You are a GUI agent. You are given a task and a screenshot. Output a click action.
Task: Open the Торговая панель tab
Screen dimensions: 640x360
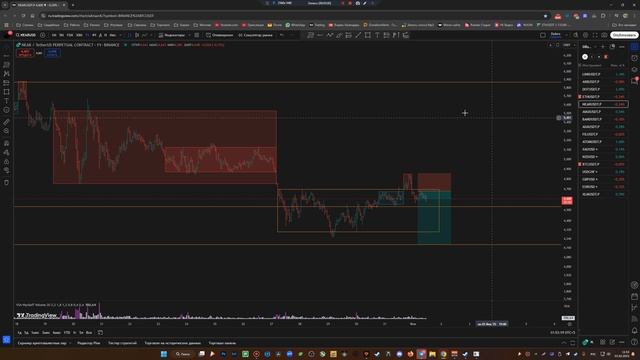coord(222,343)
